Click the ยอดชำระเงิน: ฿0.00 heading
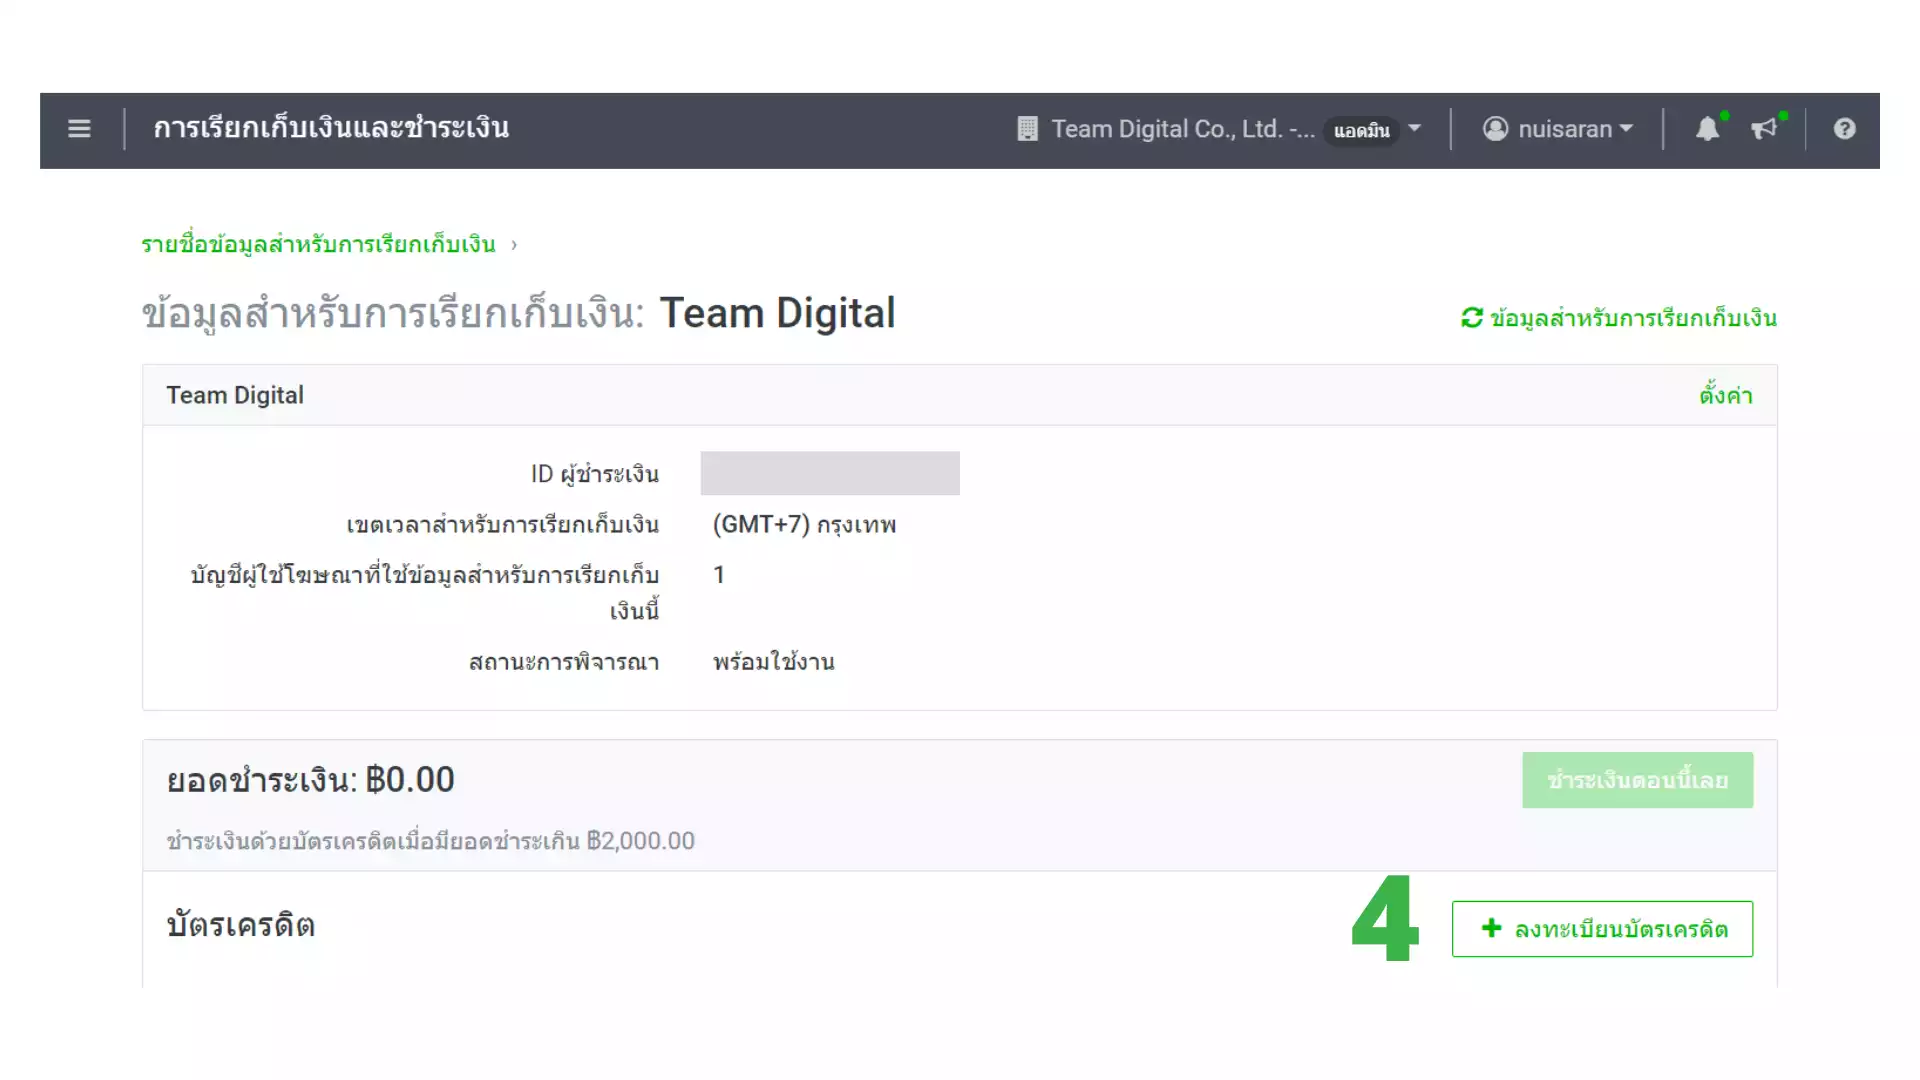Screen dimensions: 1920x1080 click(x=310, y=780)
